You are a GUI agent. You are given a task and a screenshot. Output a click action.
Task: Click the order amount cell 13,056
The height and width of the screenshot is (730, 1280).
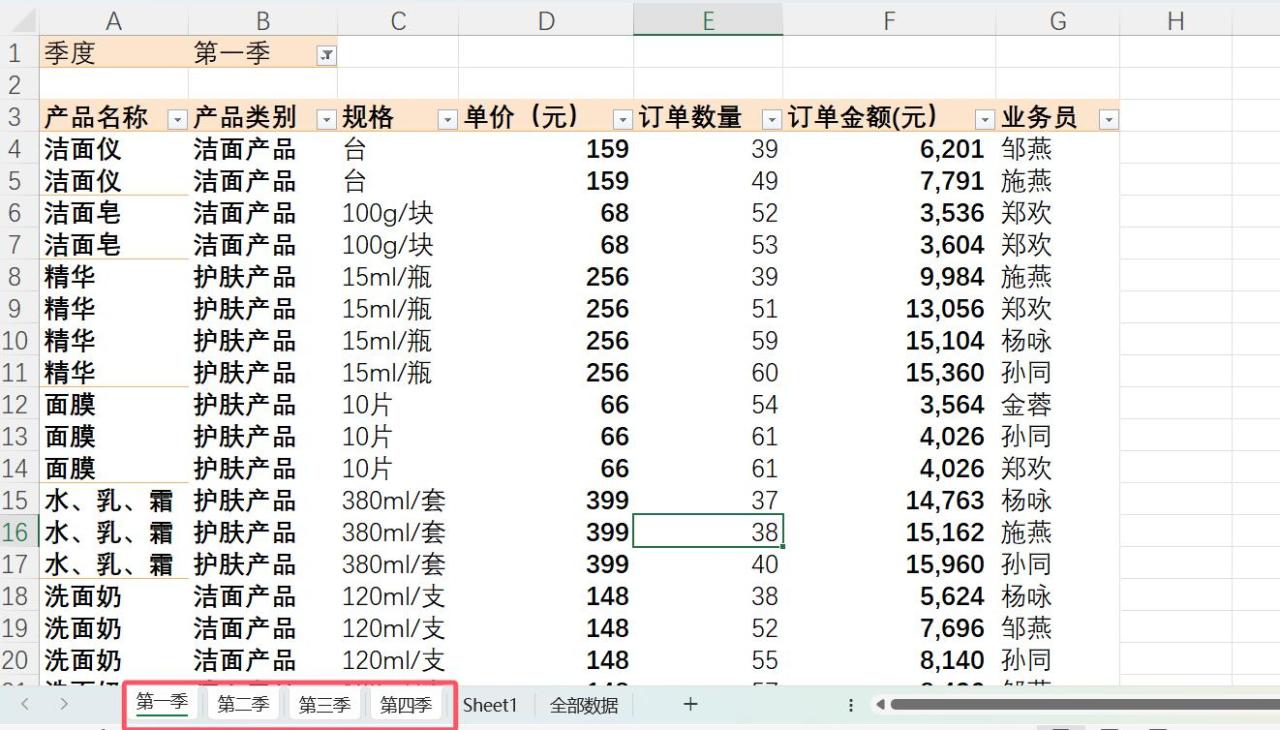889,309
